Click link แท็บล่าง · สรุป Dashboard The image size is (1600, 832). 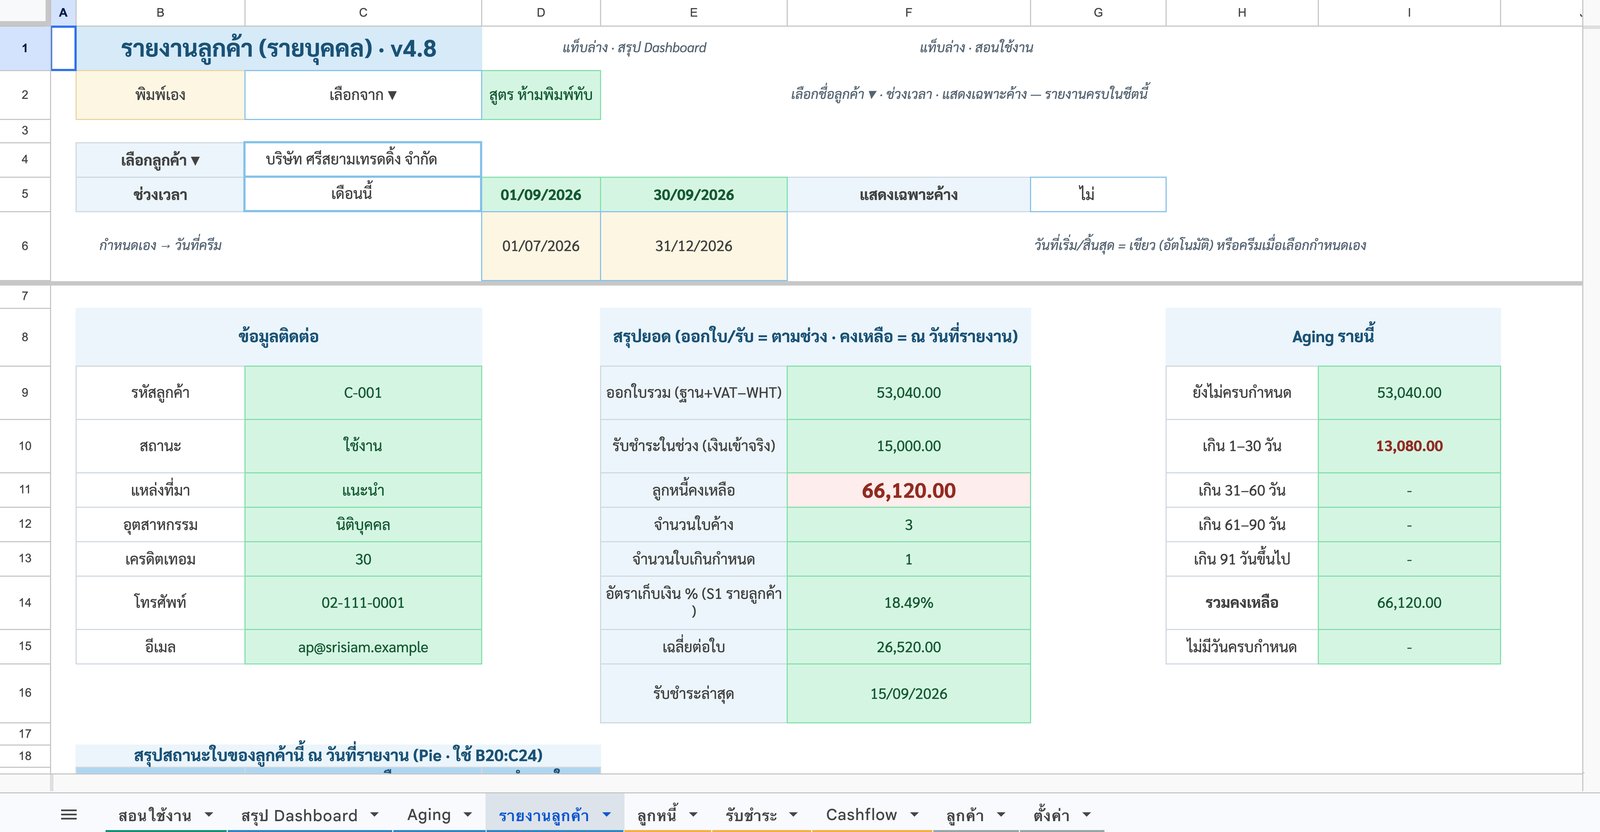pyautogui.click(x=634, y=47)
